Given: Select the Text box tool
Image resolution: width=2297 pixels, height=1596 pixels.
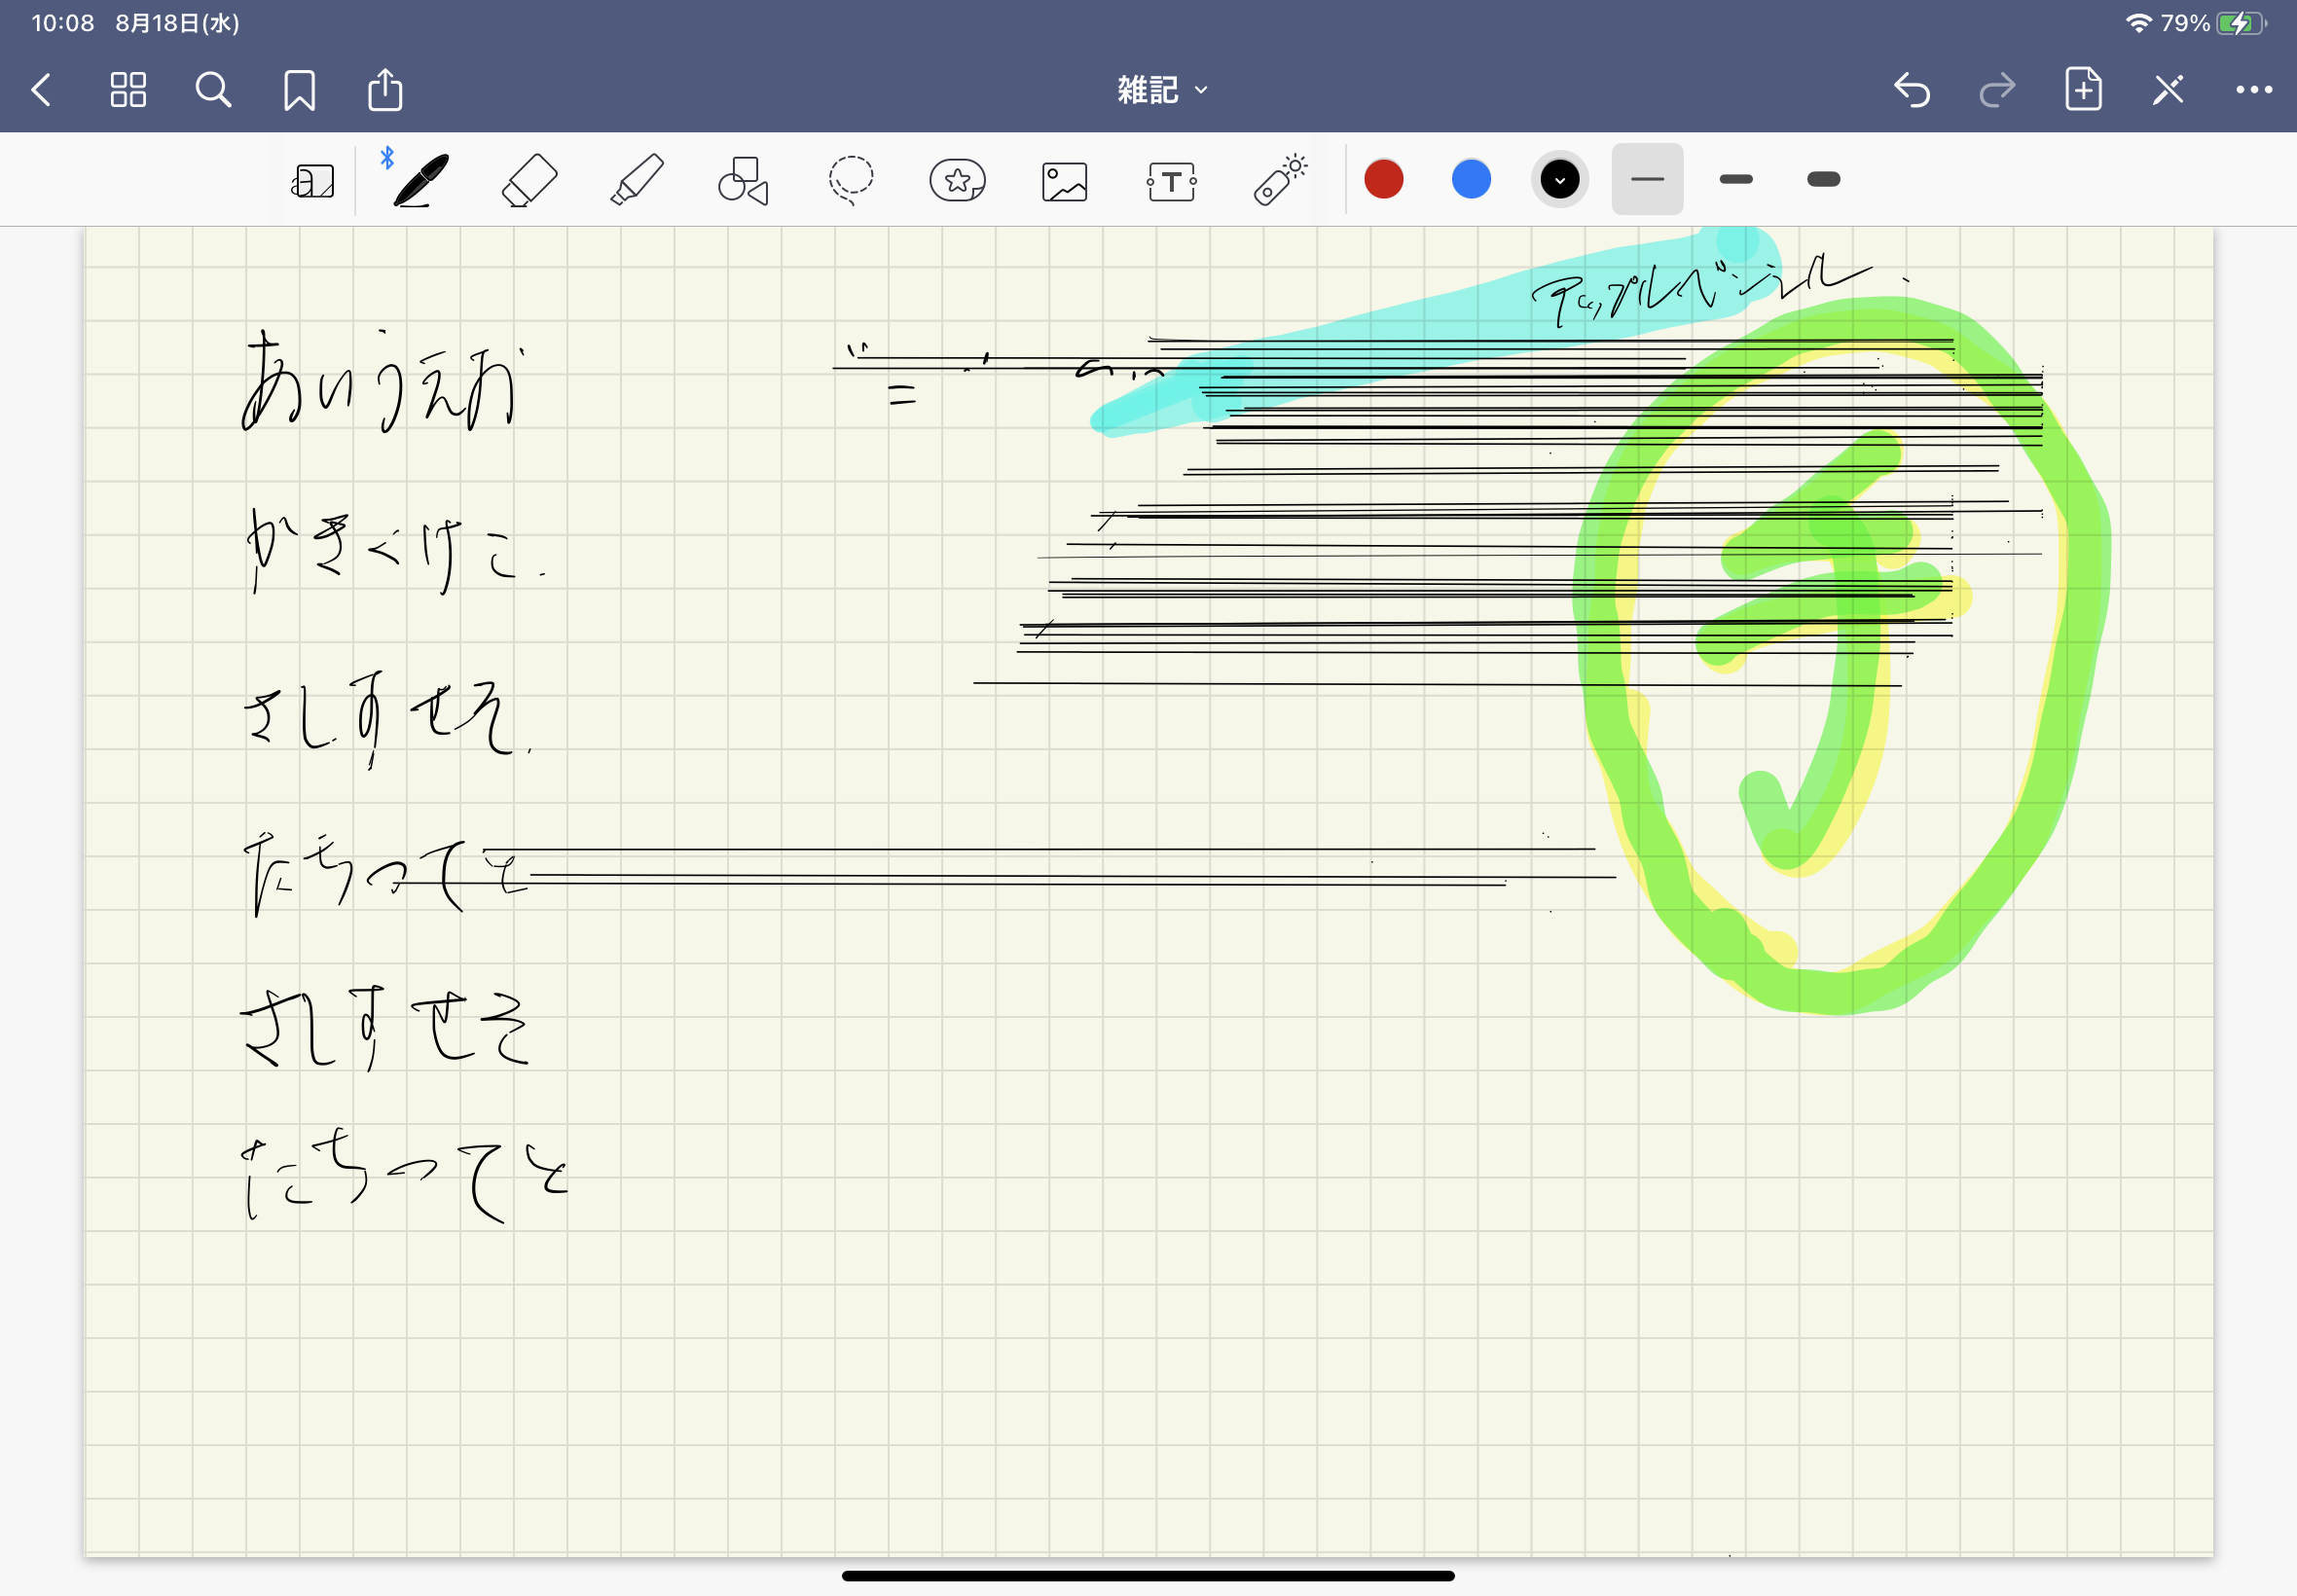Looking at the screenshot, I should point(1171,182).
